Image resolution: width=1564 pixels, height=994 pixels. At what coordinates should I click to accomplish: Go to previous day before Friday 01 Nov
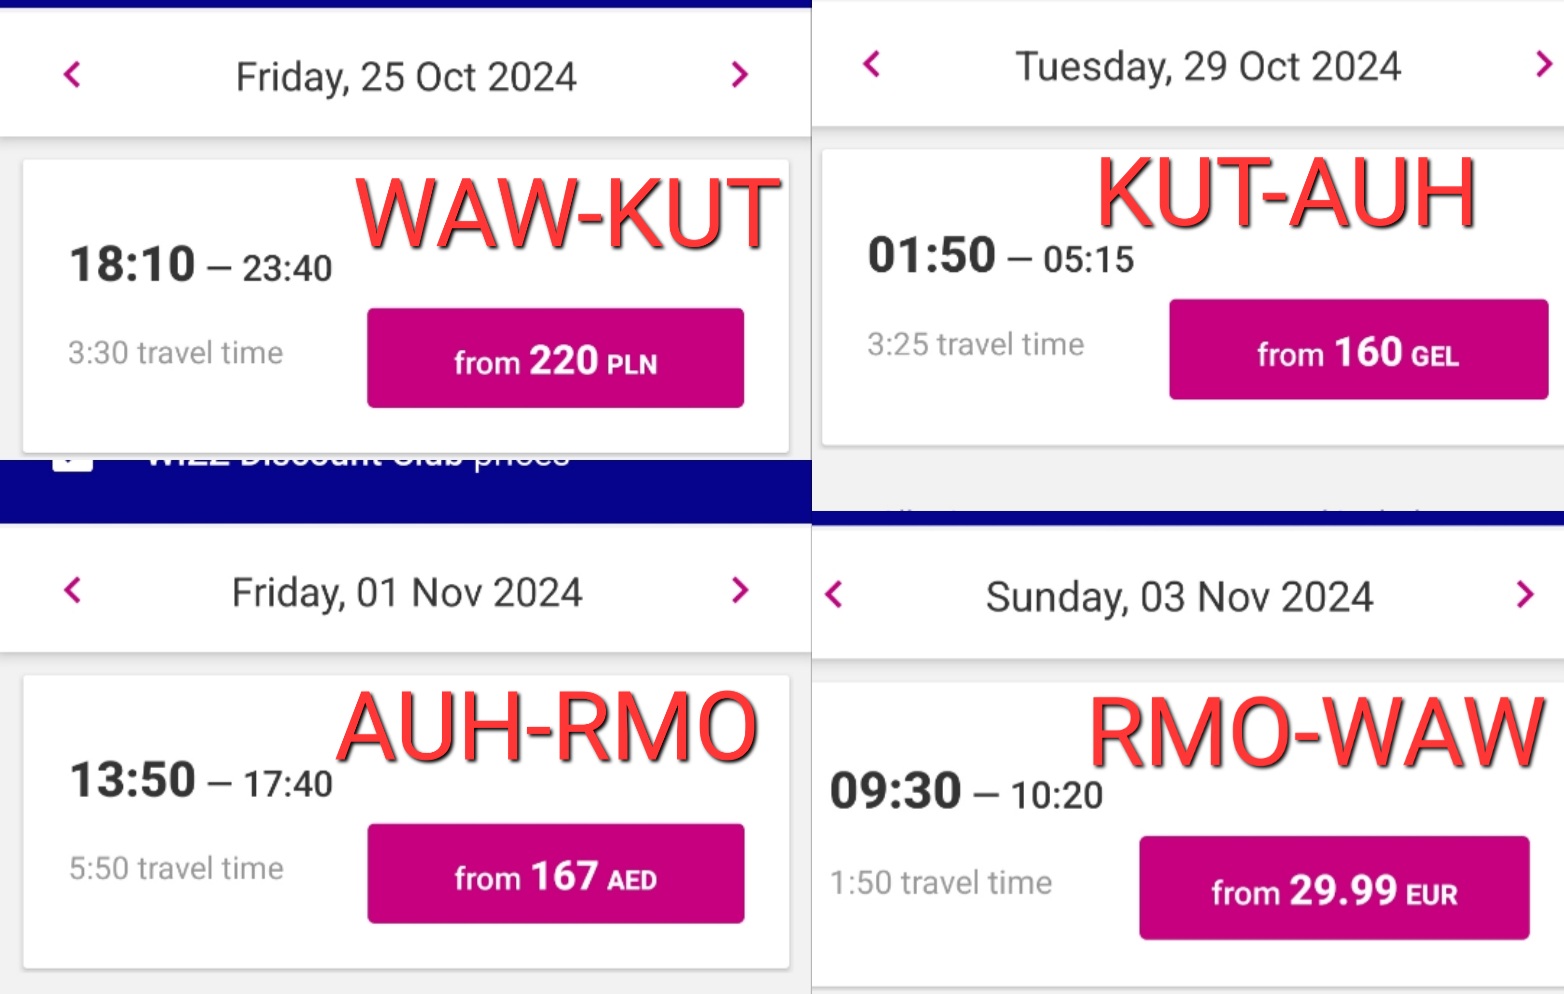click(x=72, y=590)
